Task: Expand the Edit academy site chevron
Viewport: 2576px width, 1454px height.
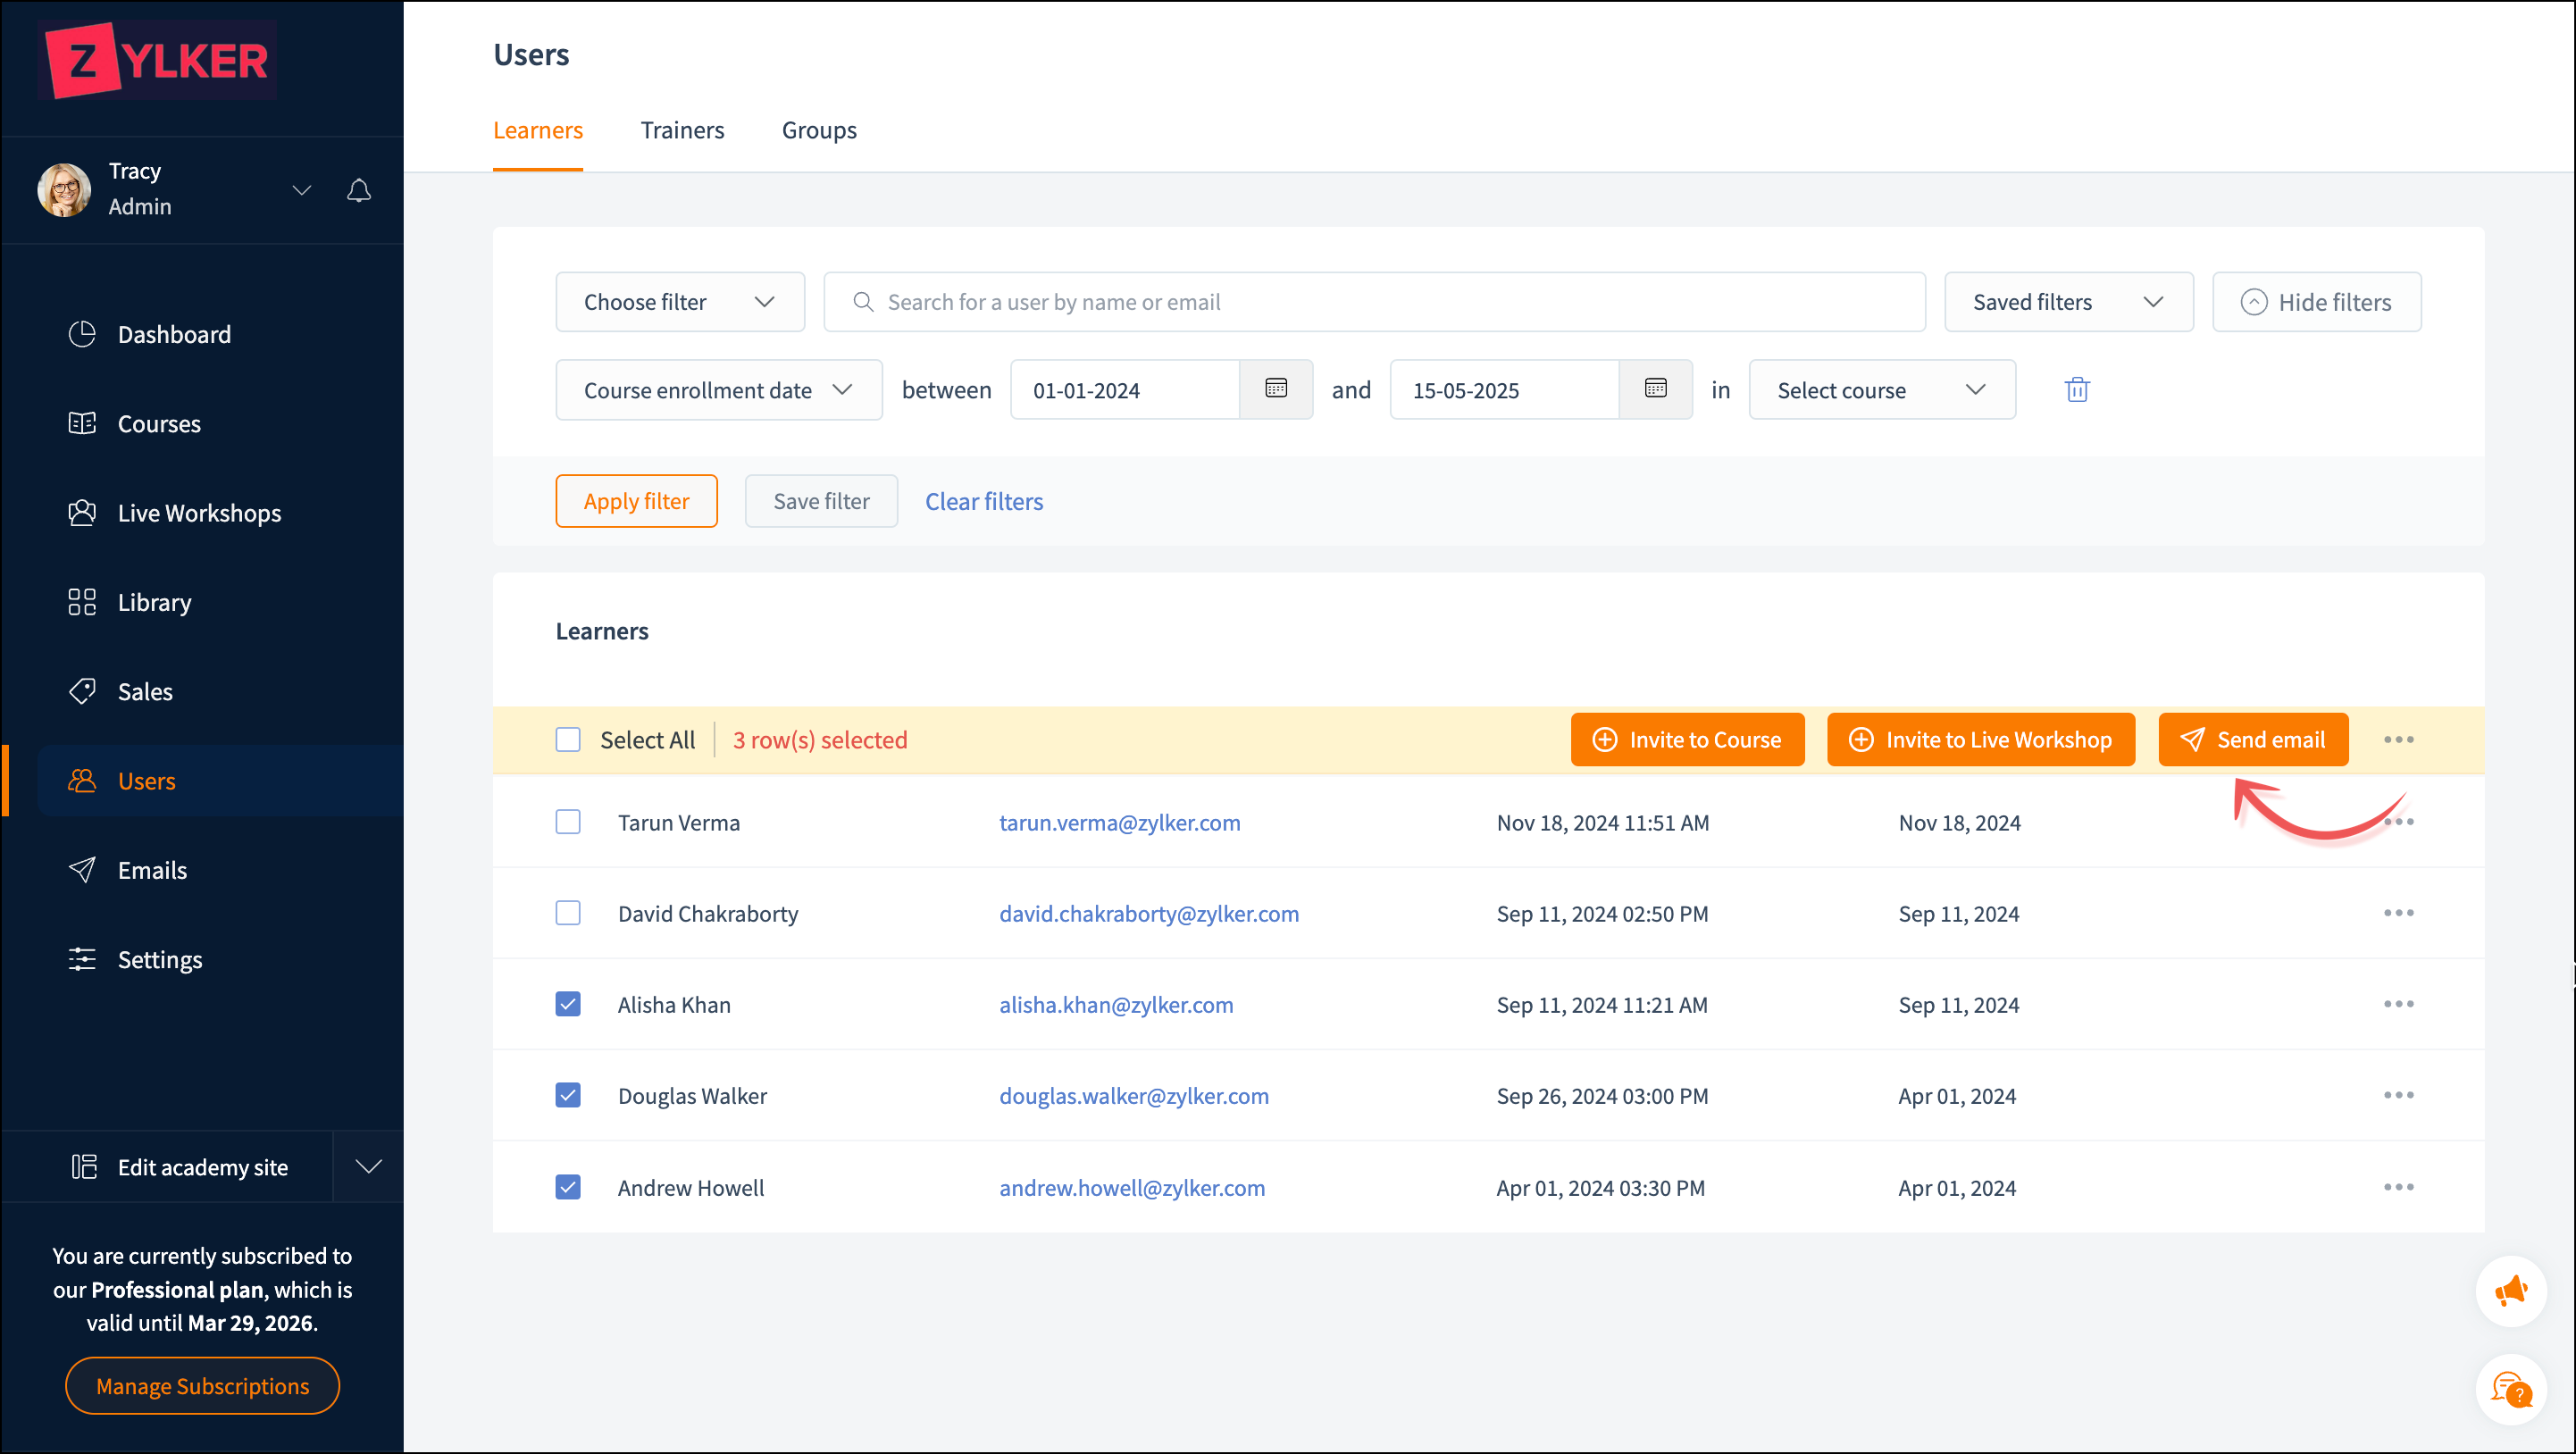Action: [x=368, y=1167]
